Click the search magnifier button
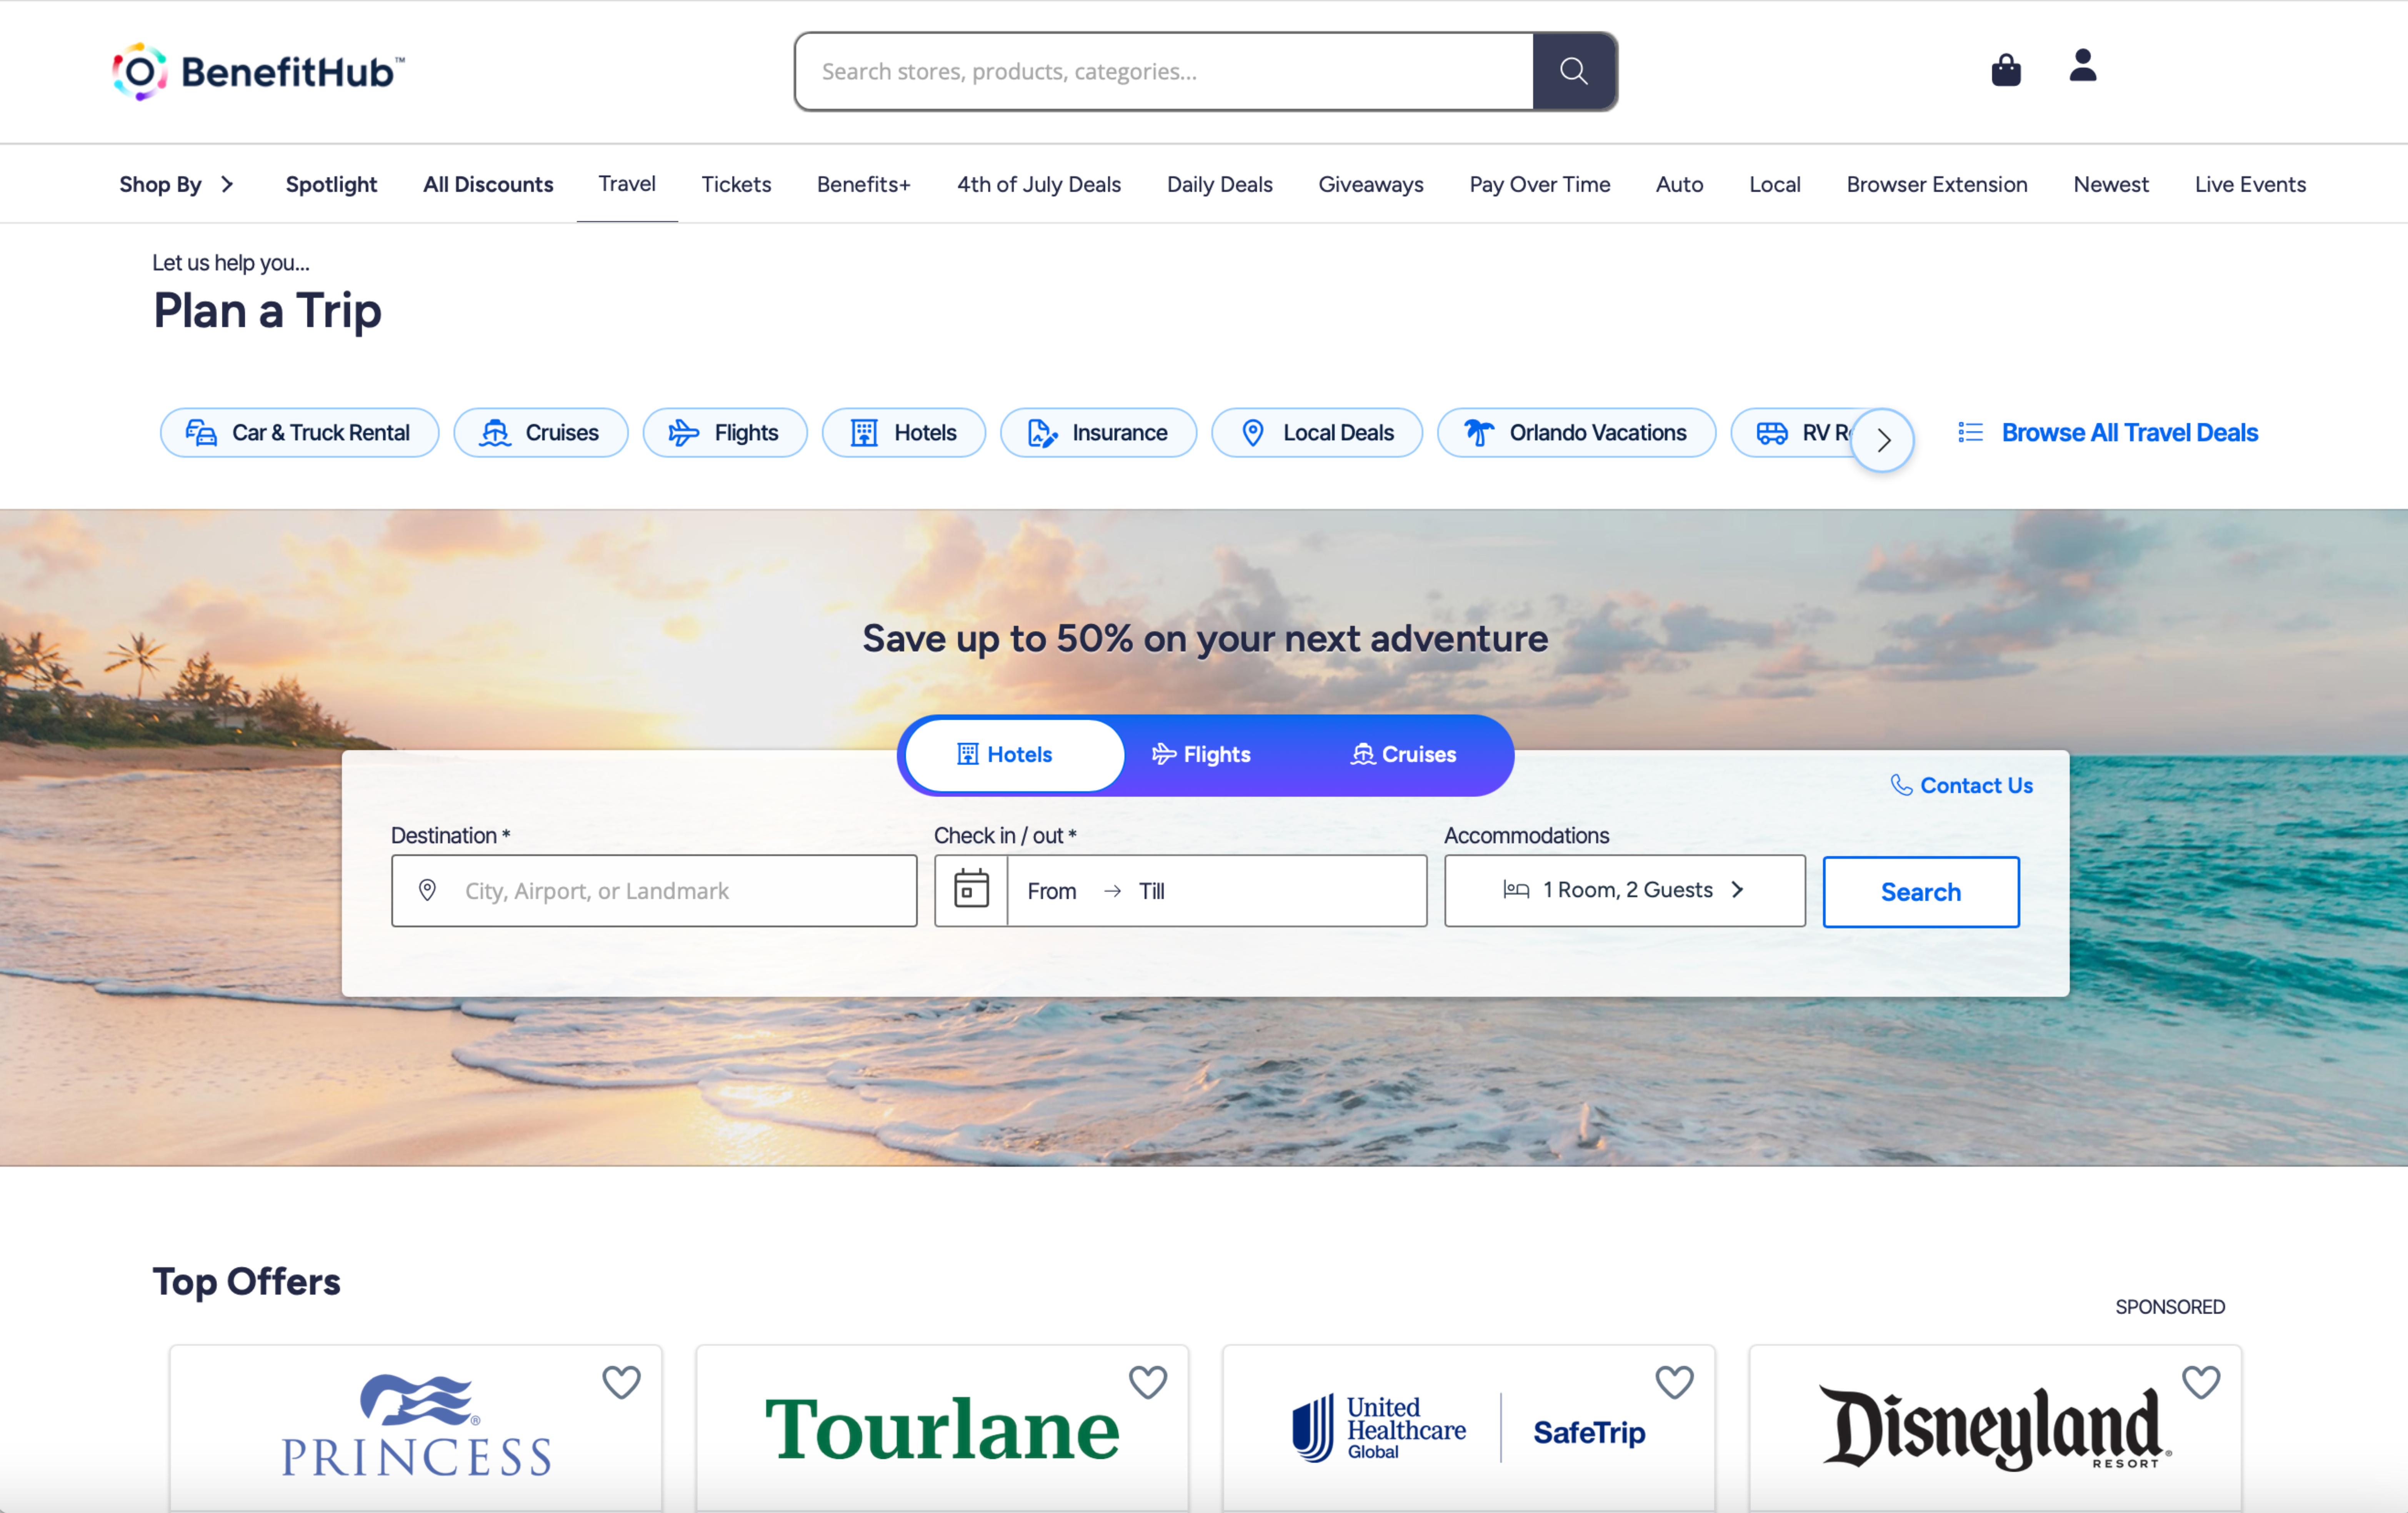This screenshot has width=2408, height=1513. 1574,71
